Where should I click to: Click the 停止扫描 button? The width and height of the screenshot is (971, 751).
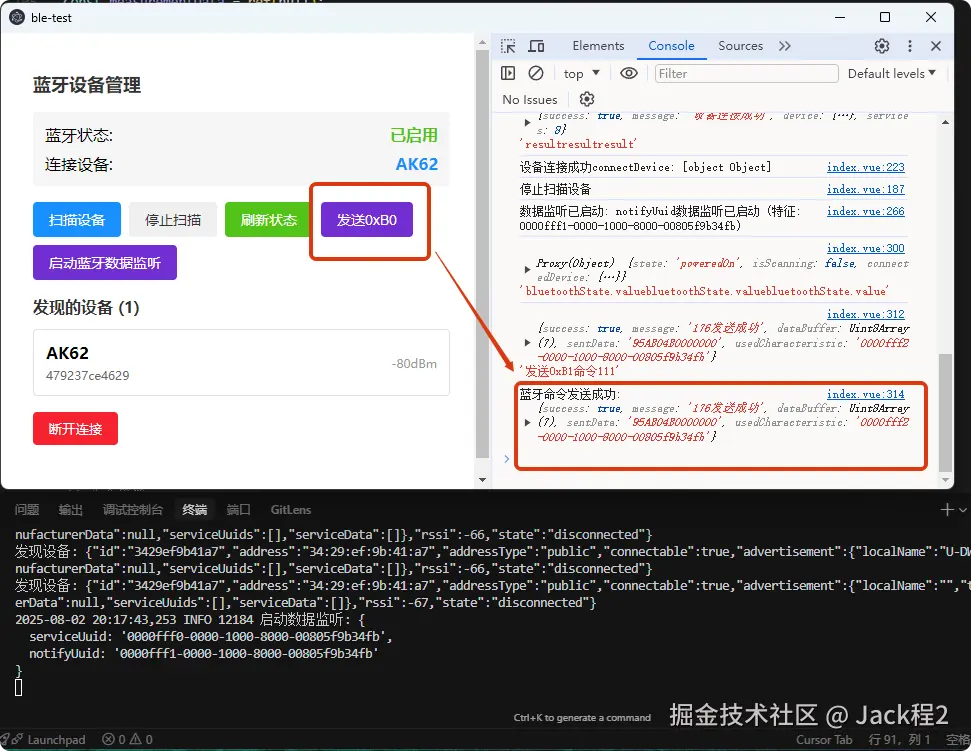(x=173, y=220)
